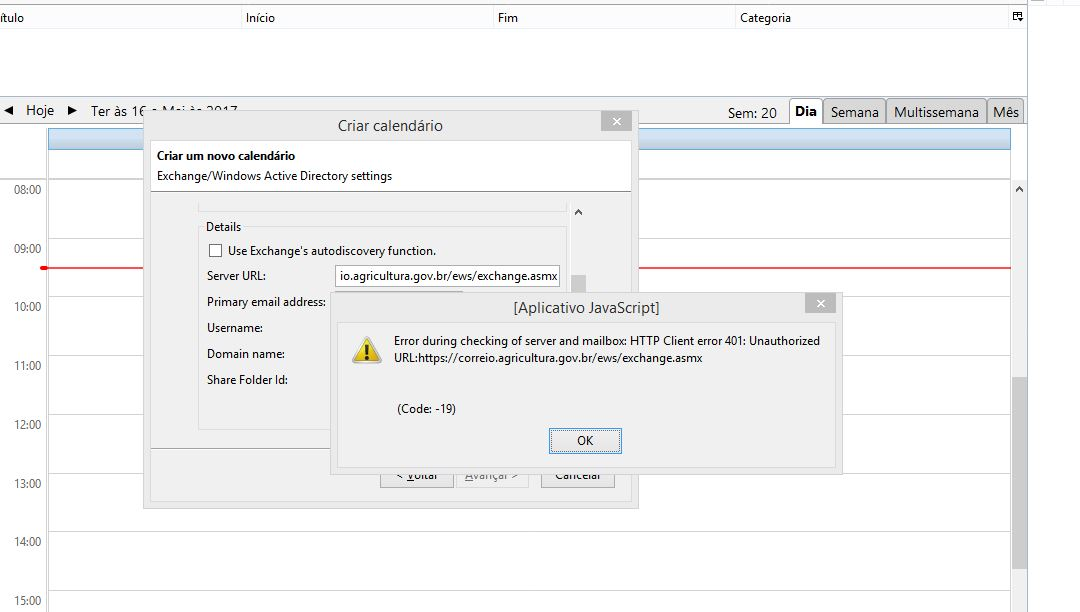Screen dimensions: 1080x612
Task: Click the error URL text line
Action: point(548,358)
